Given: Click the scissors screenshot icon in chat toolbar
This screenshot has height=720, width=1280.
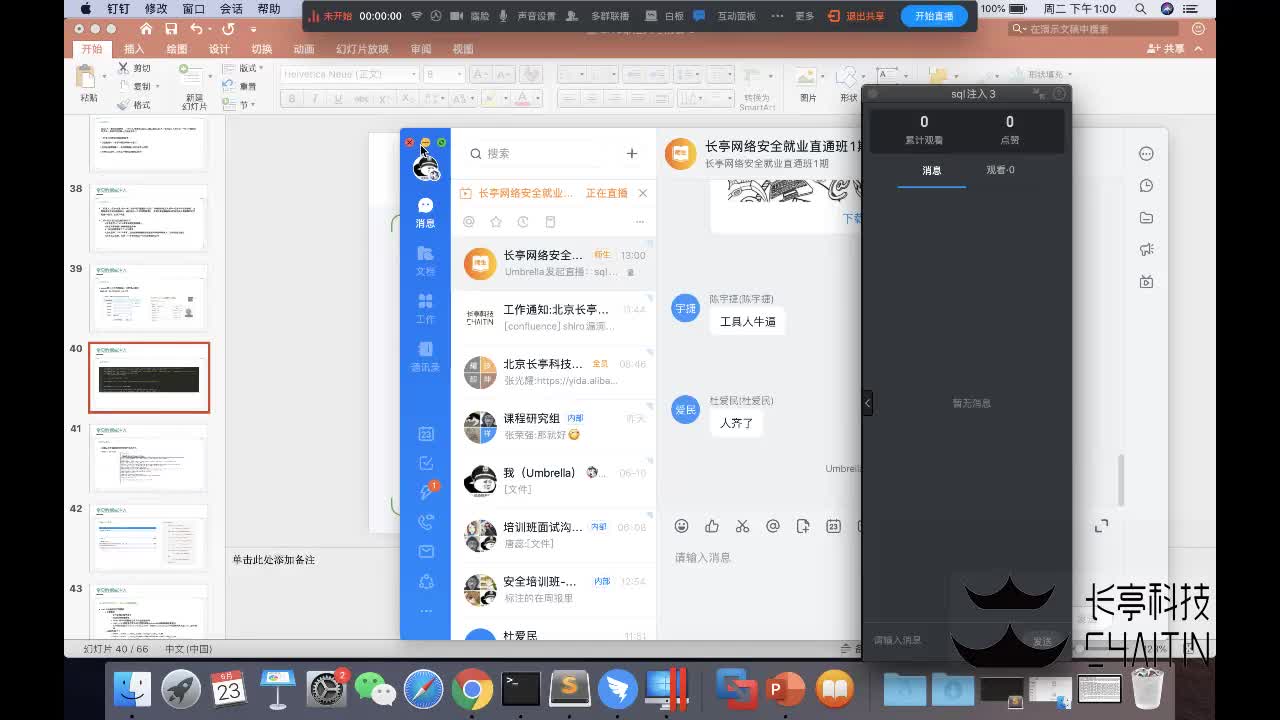Looking at the screenshot, I should (x=742, y=526).
